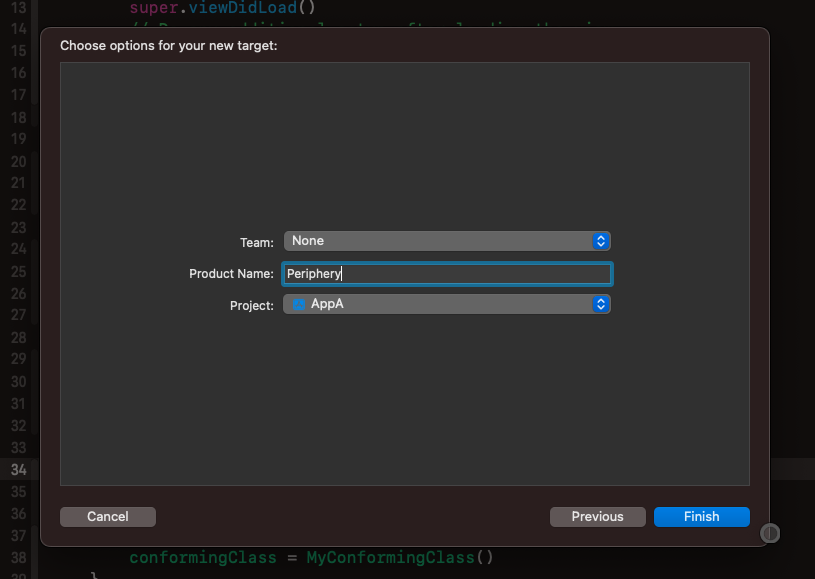815x579 pixels.
Task: Open the Team dropdown set to None
Action: coord(447,241)
